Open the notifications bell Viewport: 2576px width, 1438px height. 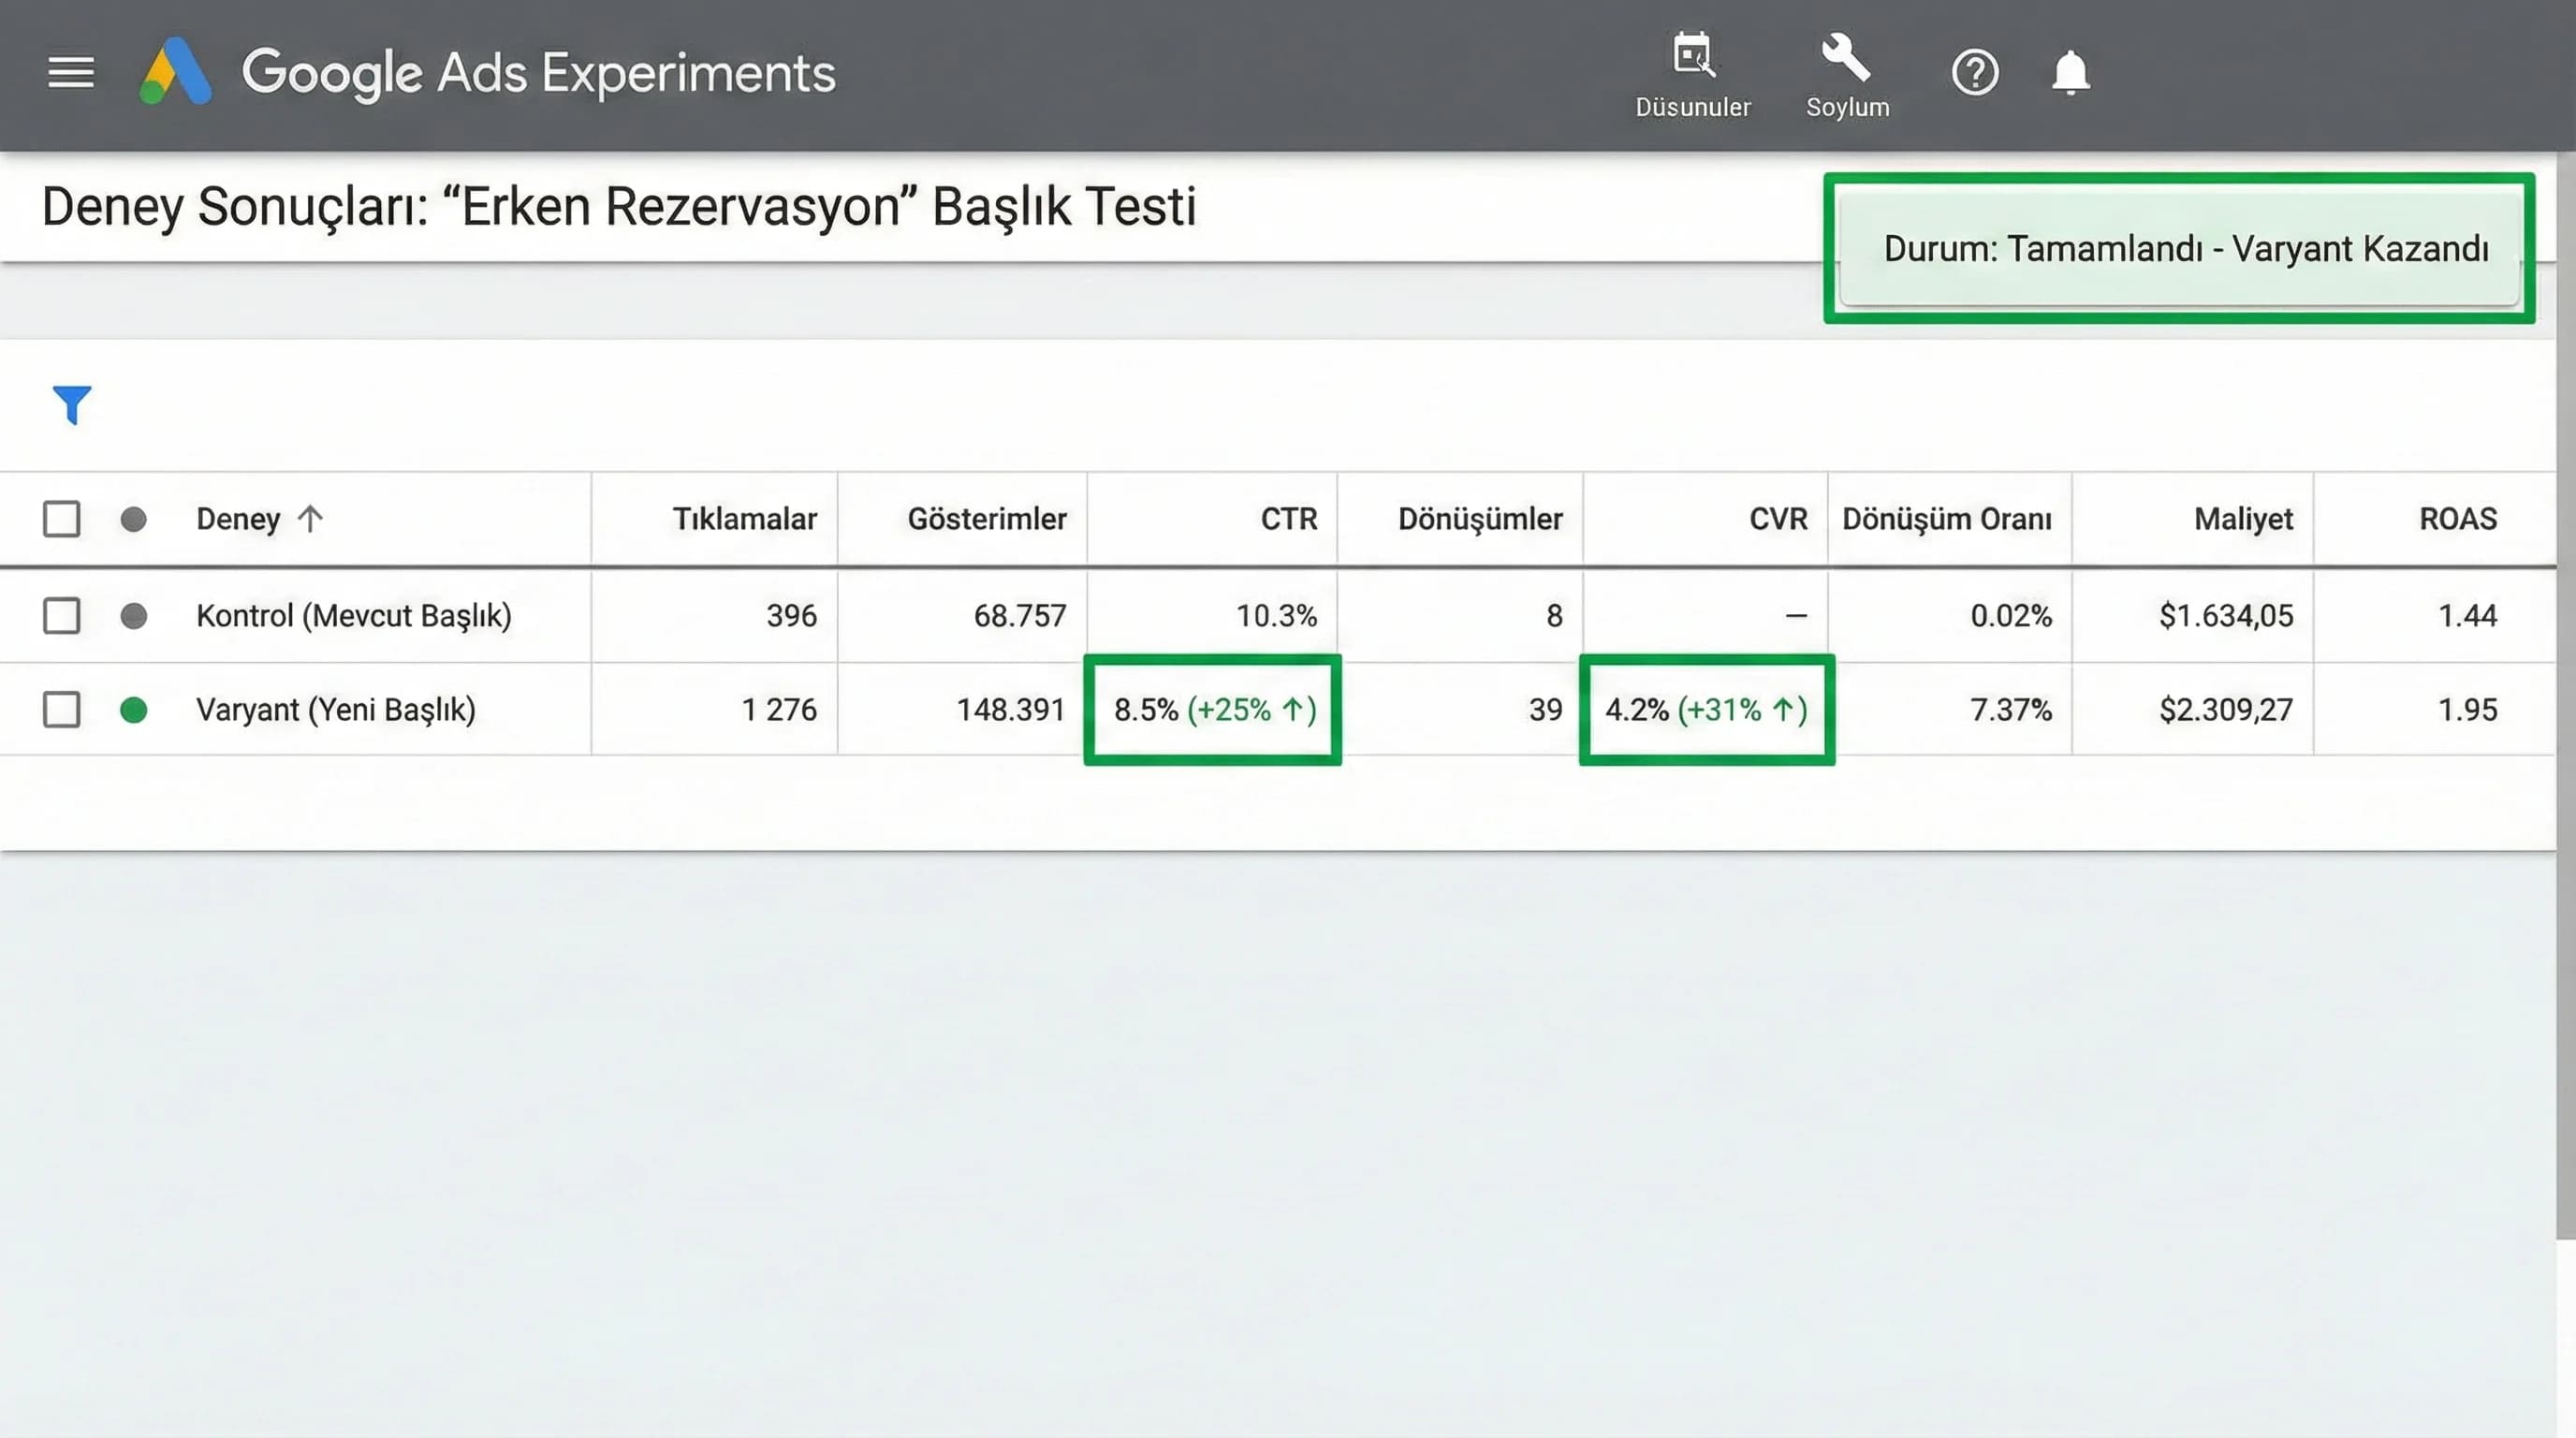[2070, 72]
